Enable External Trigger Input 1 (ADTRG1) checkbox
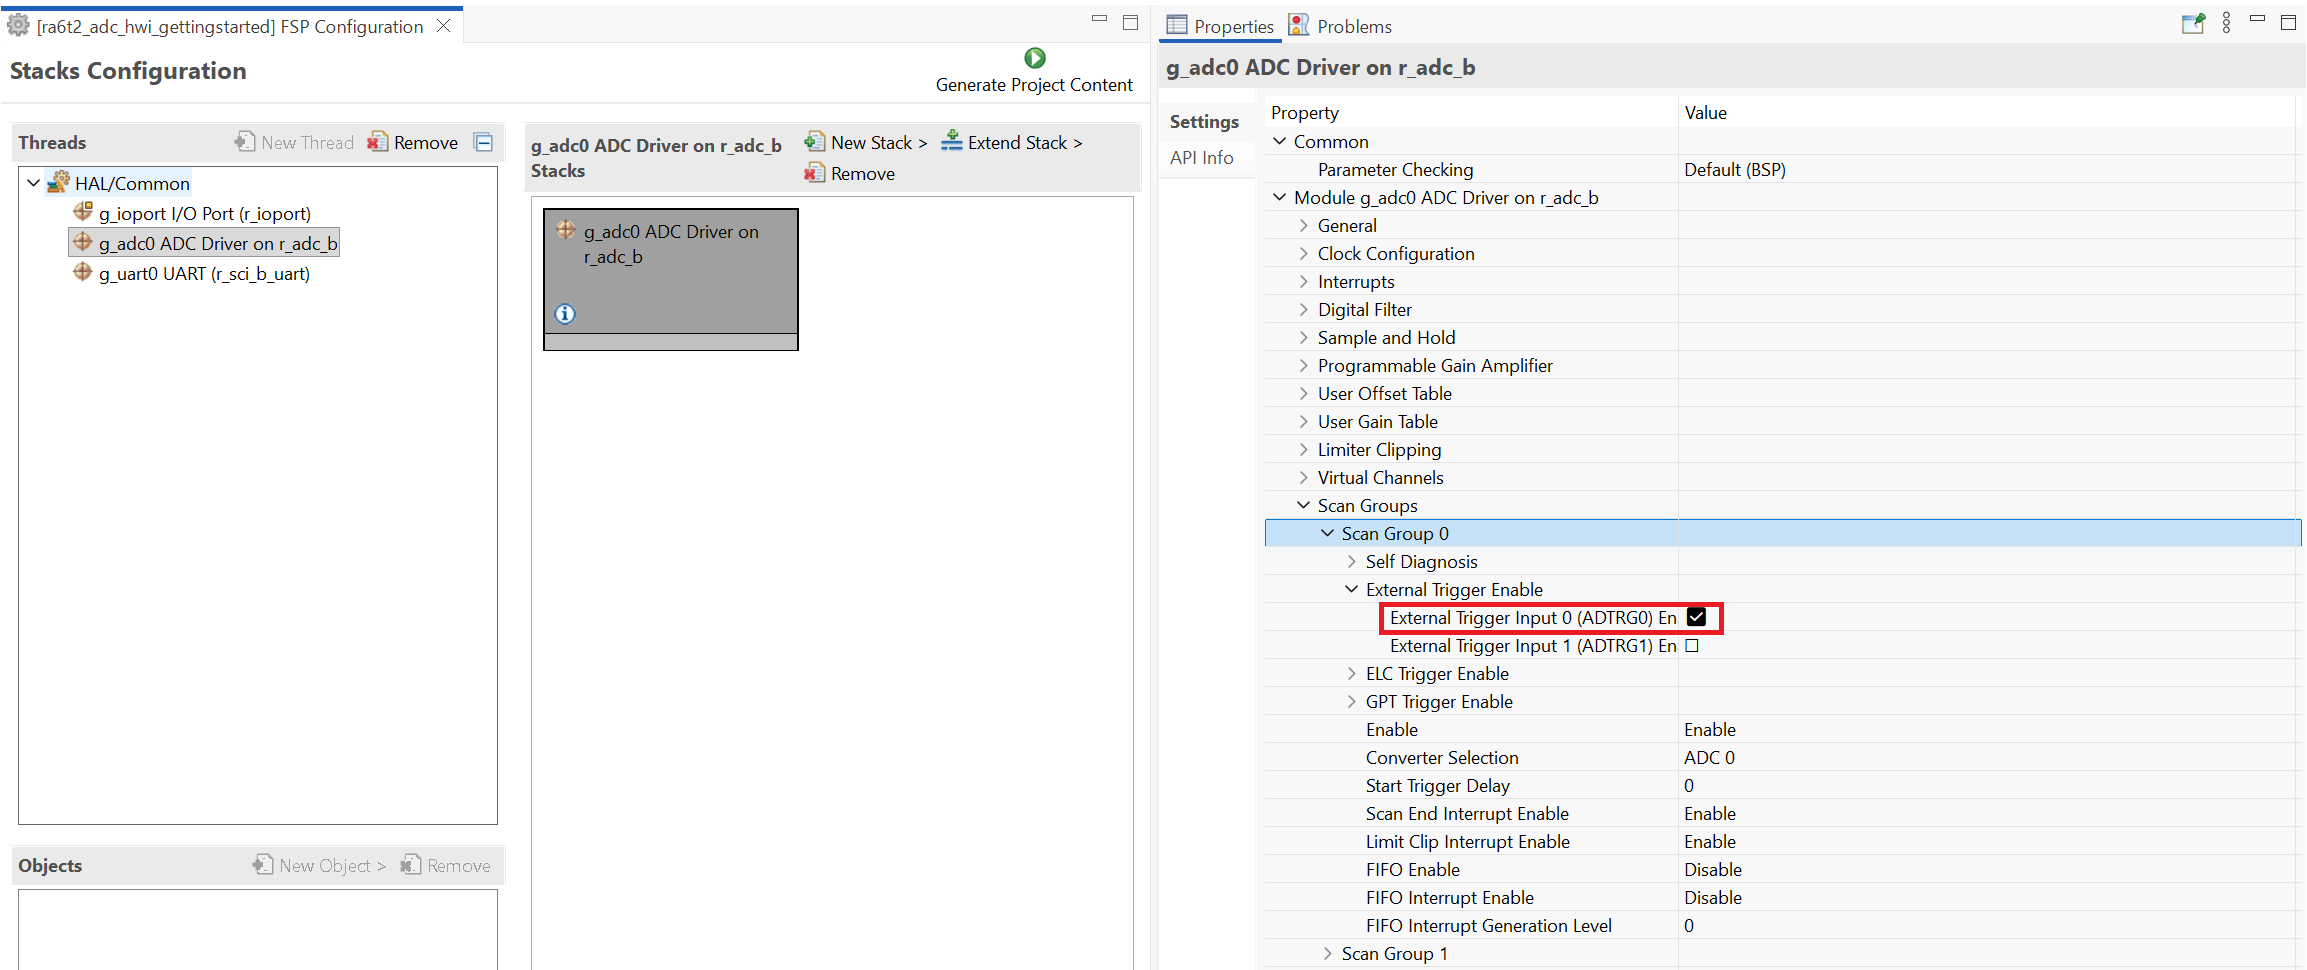Viewport: 2307px width, 970px height. pyautogui.click(x=1692, y=646)
